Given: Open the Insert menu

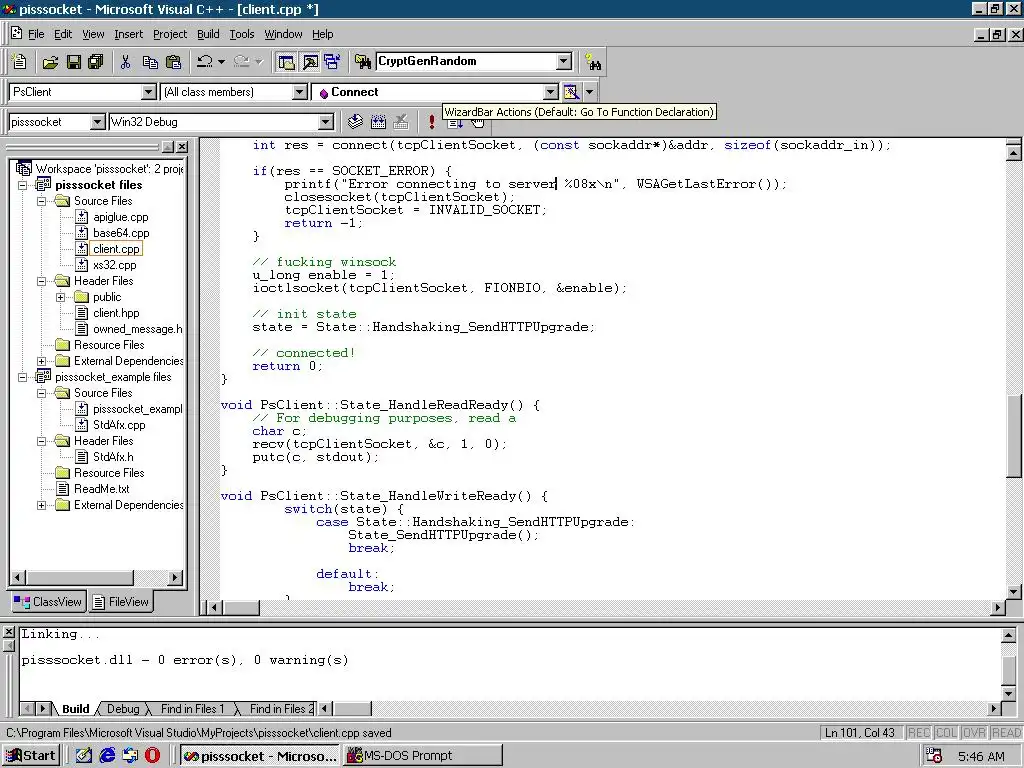Looking at the screenshot, I should 128,34.
